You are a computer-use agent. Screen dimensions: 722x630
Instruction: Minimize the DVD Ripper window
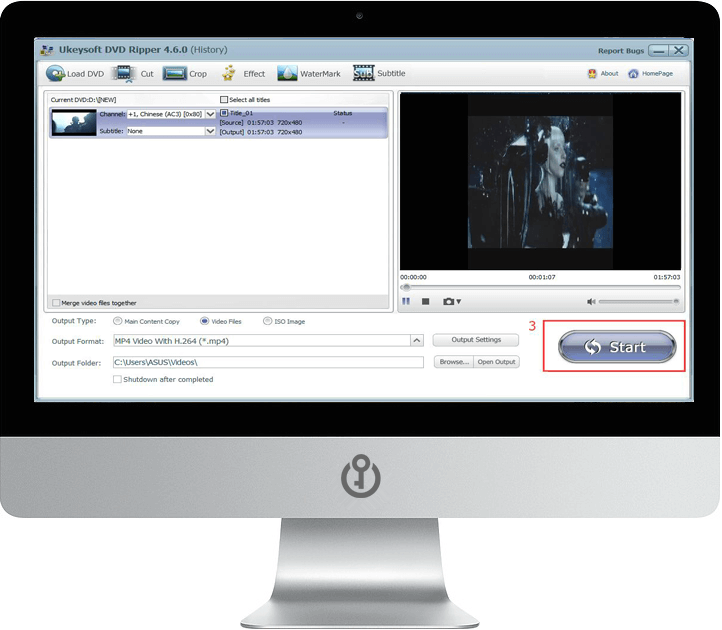[658, 51]
